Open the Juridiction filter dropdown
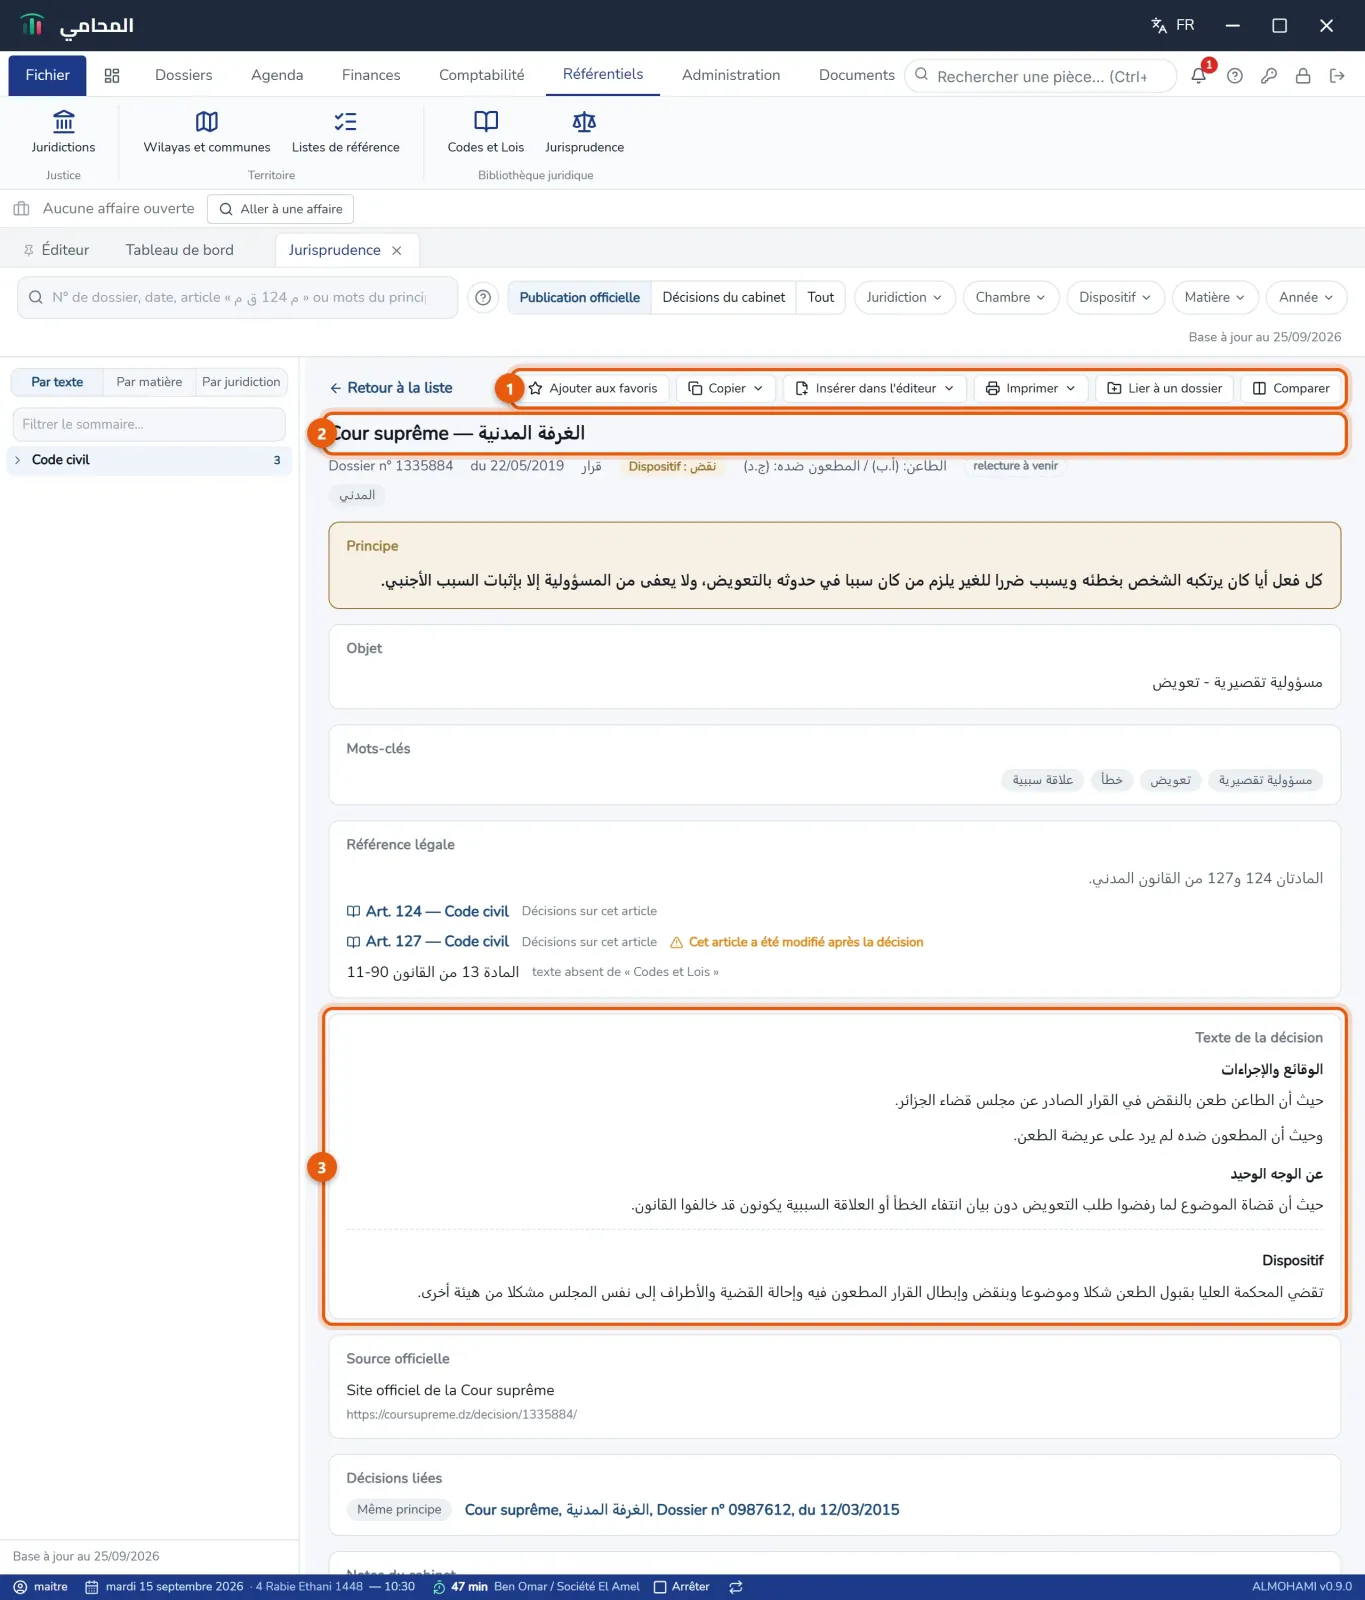1365x1600 pixels. pos(905,297)
